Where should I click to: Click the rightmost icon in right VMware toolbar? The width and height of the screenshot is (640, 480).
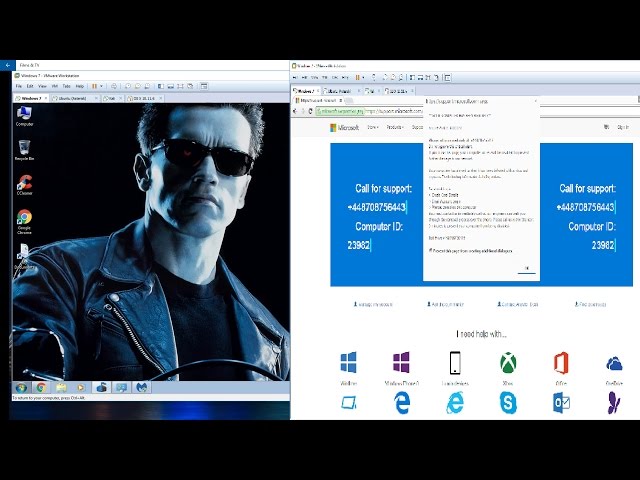click(448, 78)
